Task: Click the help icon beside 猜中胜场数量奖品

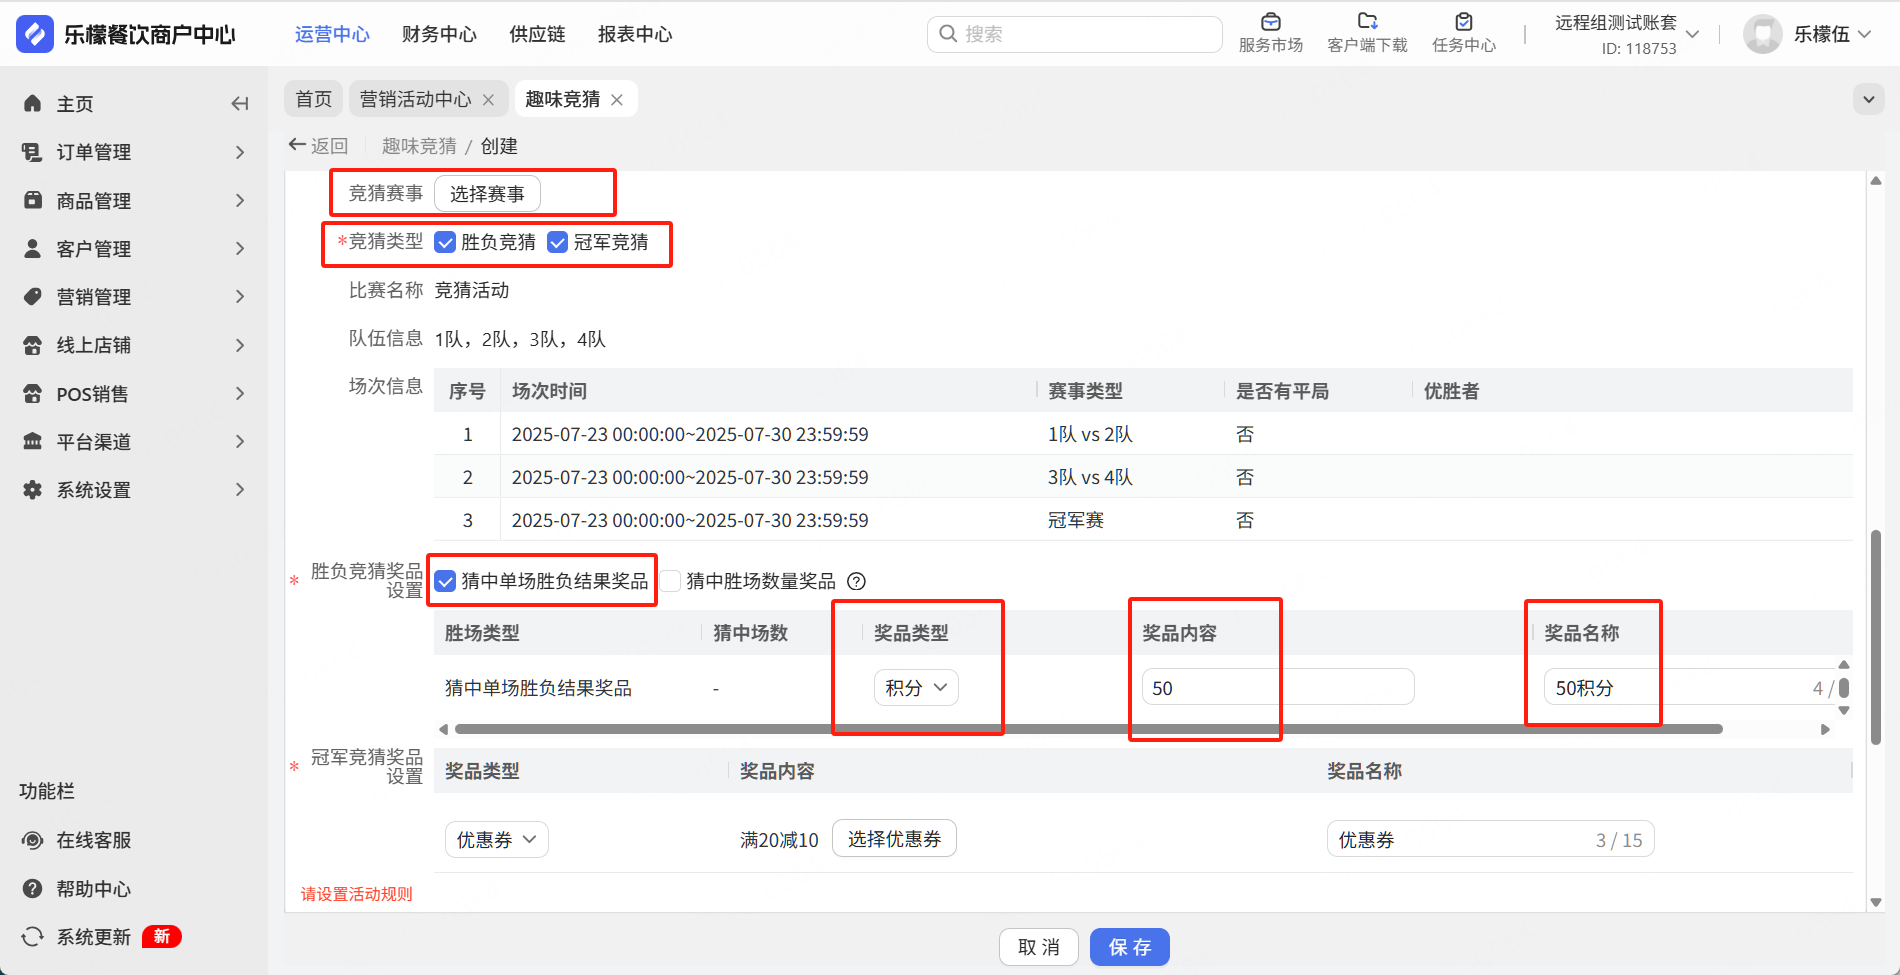Action: point(857,581)
